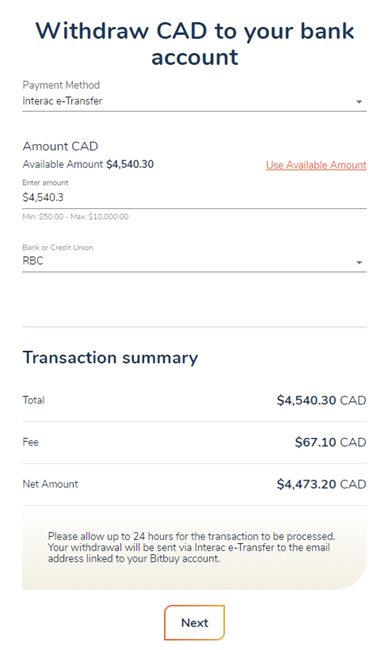Click the Total $4,540.30 CAD value
This screenshot has width=389, height=650.
[321, 400]
